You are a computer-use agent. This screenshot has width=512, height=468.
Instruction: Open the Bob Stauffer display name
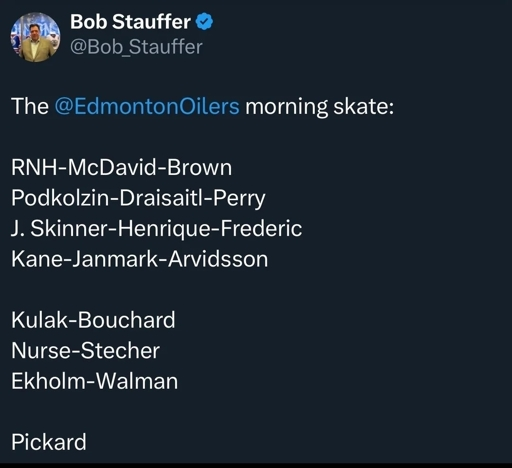pos(130,22)
